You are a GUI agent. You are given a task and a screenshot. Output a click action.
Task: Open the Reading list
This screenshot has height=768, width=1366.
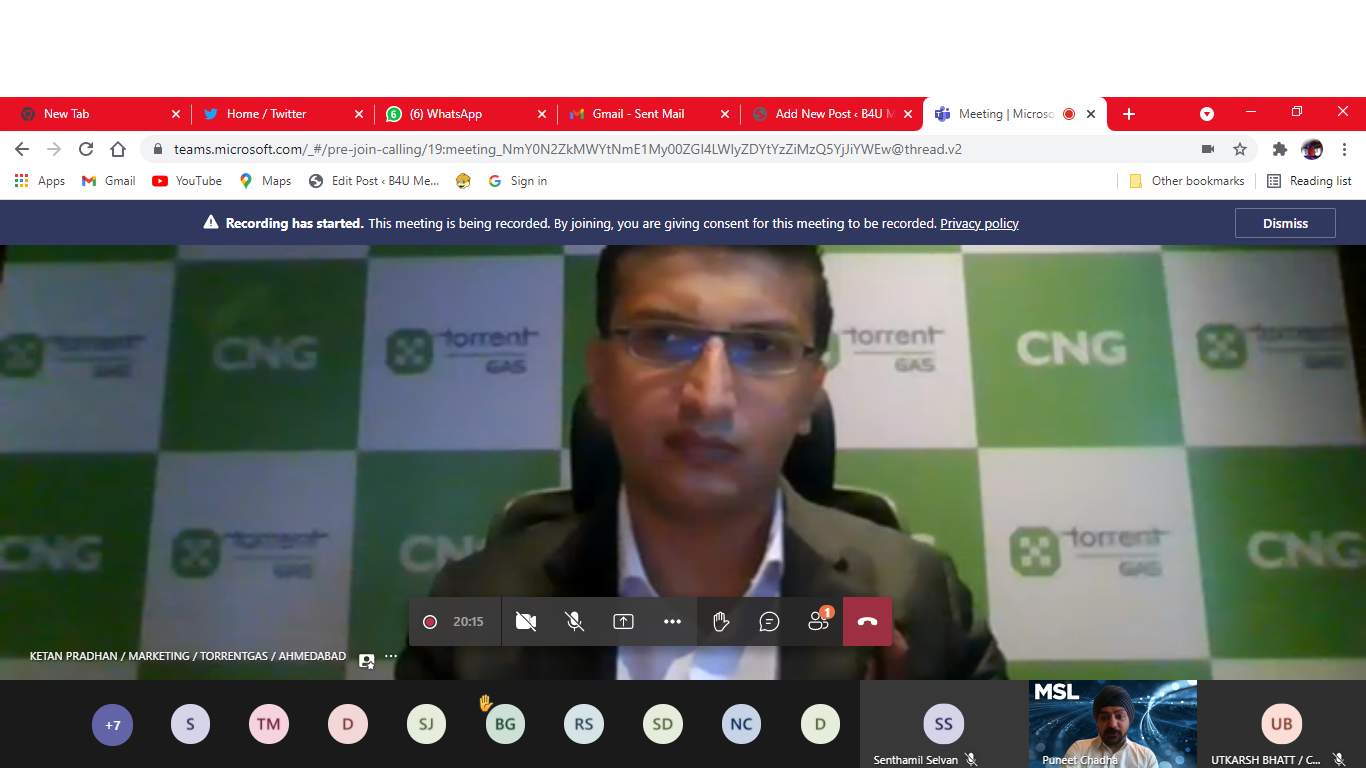pos(1309,181)
